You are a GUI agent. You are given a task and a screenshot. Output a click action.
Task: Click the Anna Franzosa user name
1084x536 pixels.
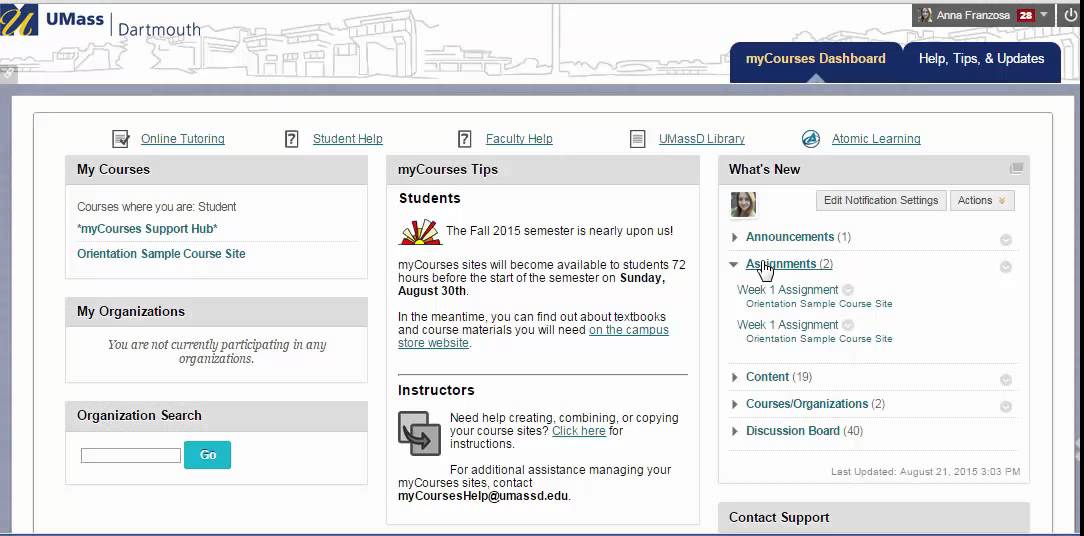pos(973,15)
